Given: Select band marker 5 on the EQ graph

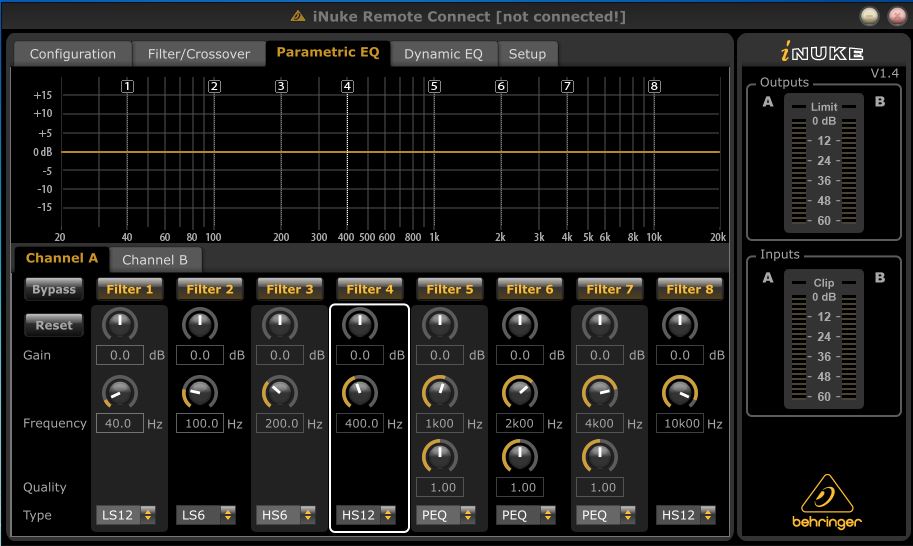Looking at the screenshot, I should click(434, 86).
